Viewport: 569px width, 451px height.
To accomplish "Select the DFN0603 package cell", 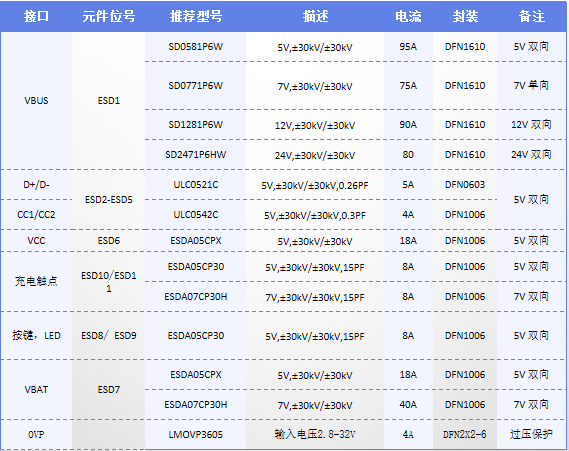I will point(465,185).
